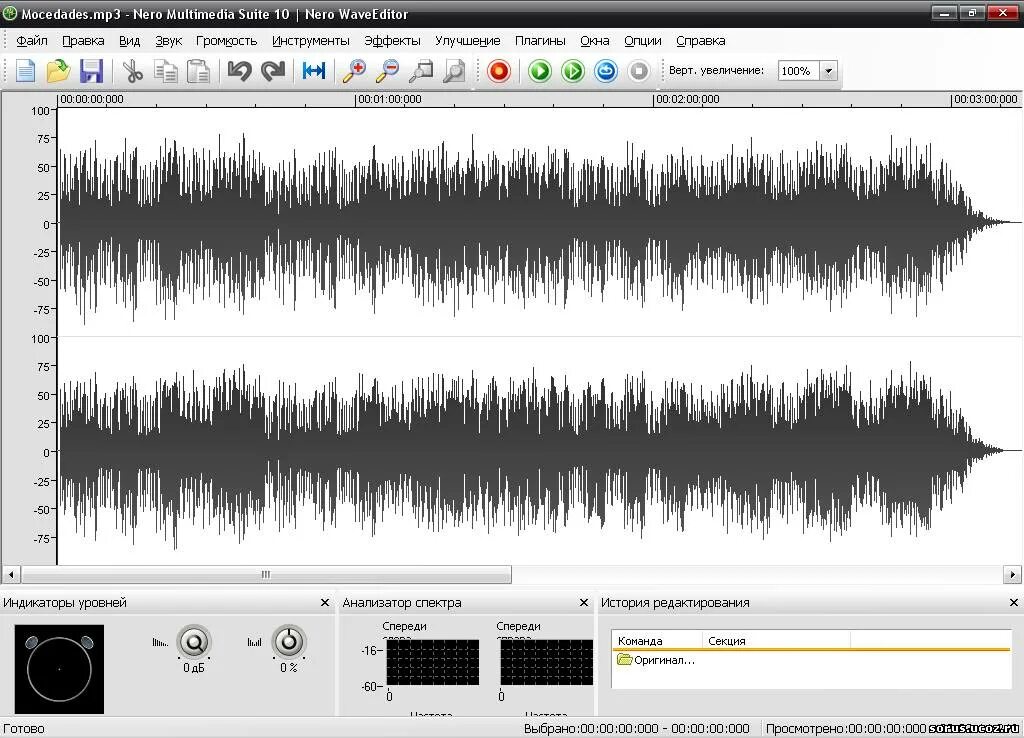Viewport: 1024px width, 738px height.
Task: Click the 0 % level knob
Action: pos(289,642)
